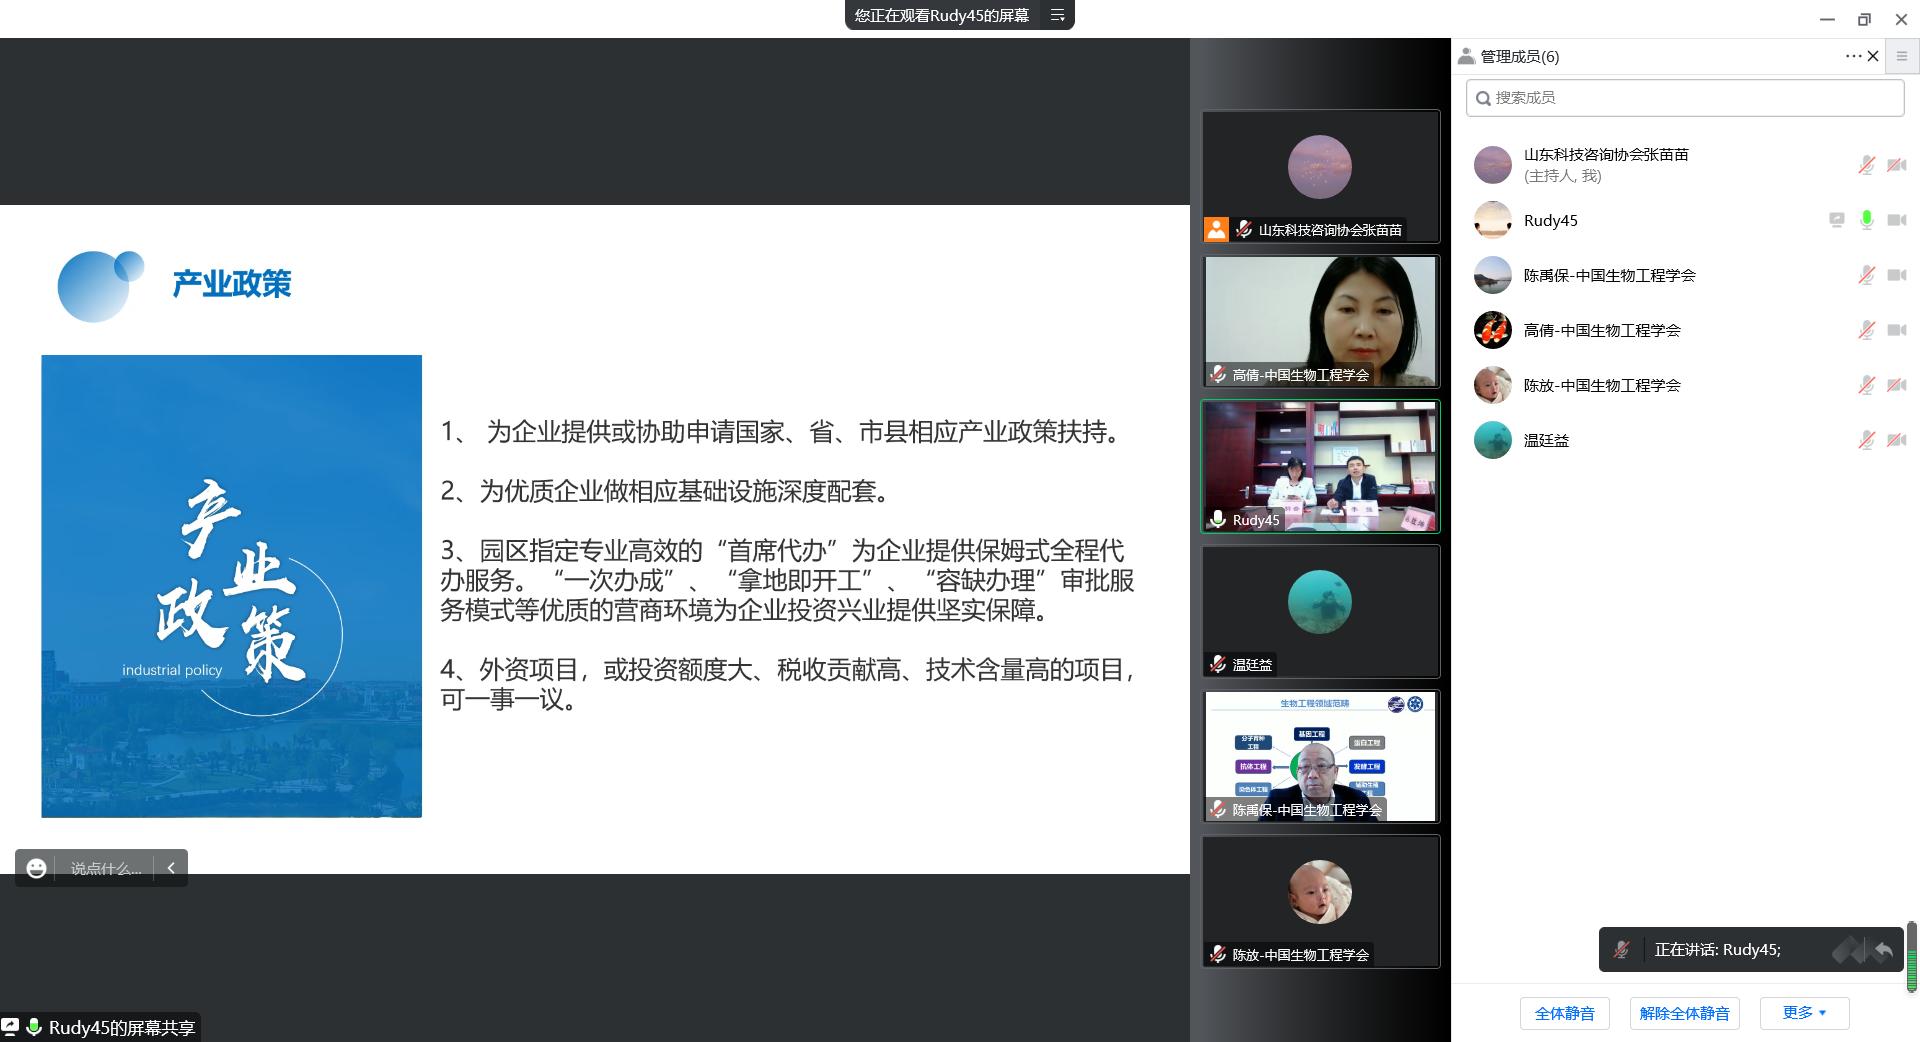This screenshot has height=1042, width=1920.
Task: Unmute 陈禹保-中国生物工程学会 microphone
Action: coord(1866,275)
